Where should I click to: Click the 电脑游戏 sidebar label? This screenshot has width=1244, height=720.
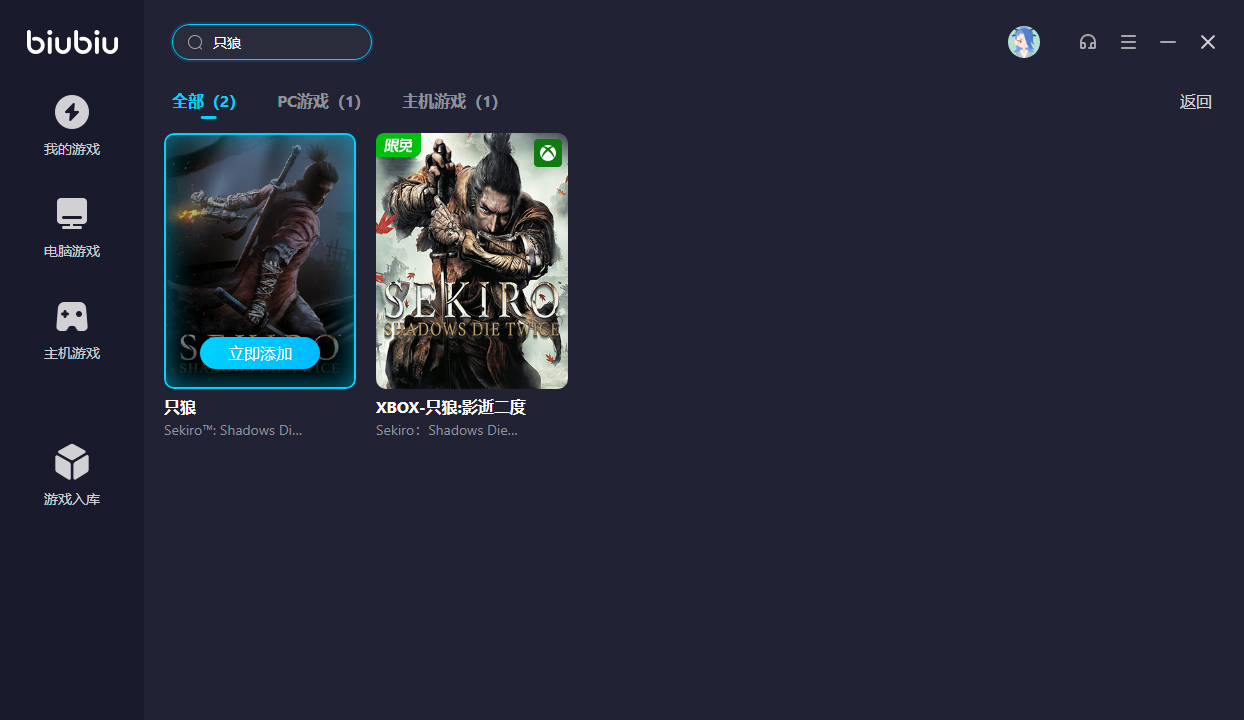72,252
